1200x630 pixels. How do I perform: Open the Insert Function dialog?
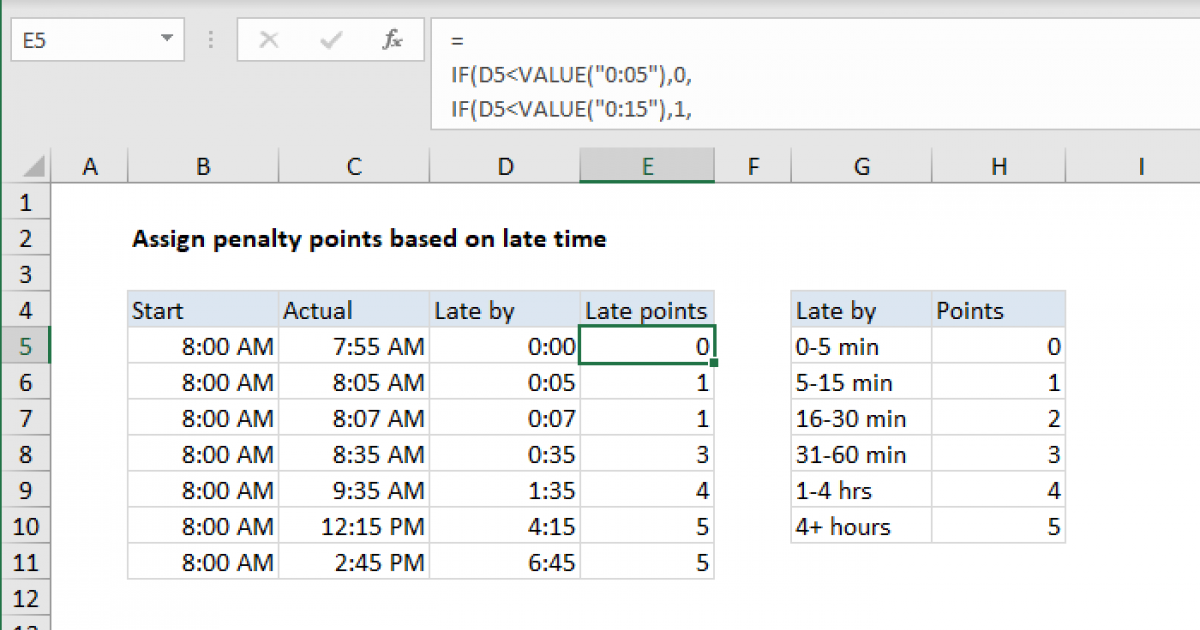(392, 40)
